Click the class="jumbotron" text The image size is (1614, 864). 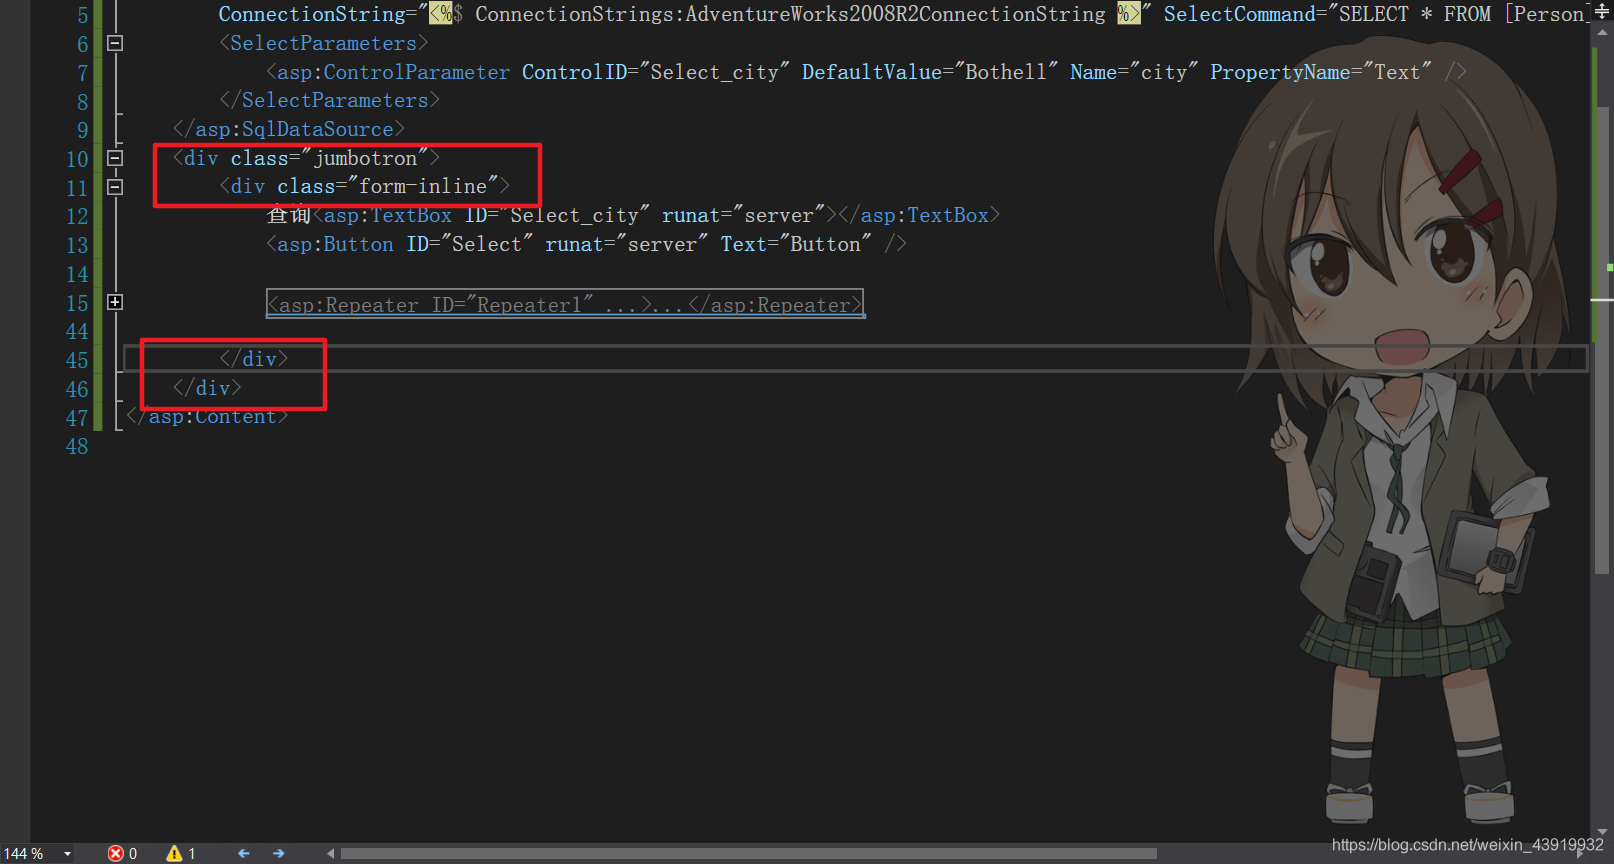(329, 158)
